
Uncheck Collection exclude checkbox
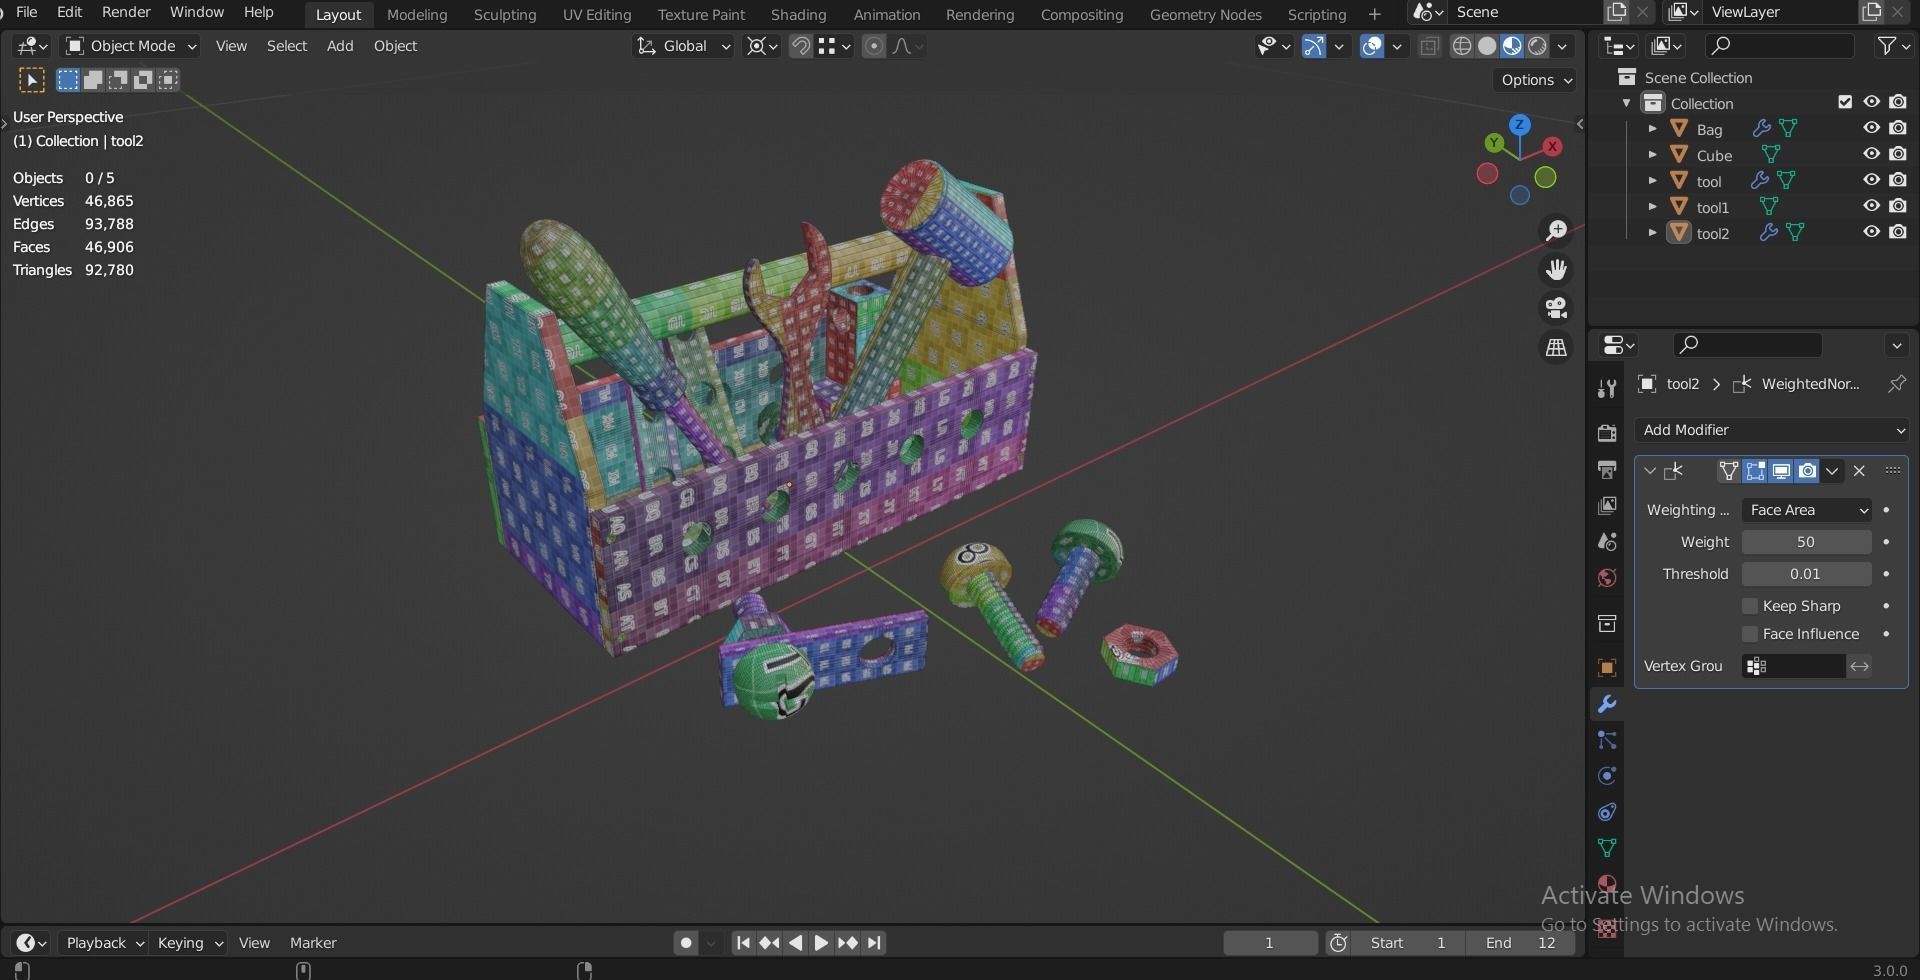pyautogui.click(x=1845, y=102)
